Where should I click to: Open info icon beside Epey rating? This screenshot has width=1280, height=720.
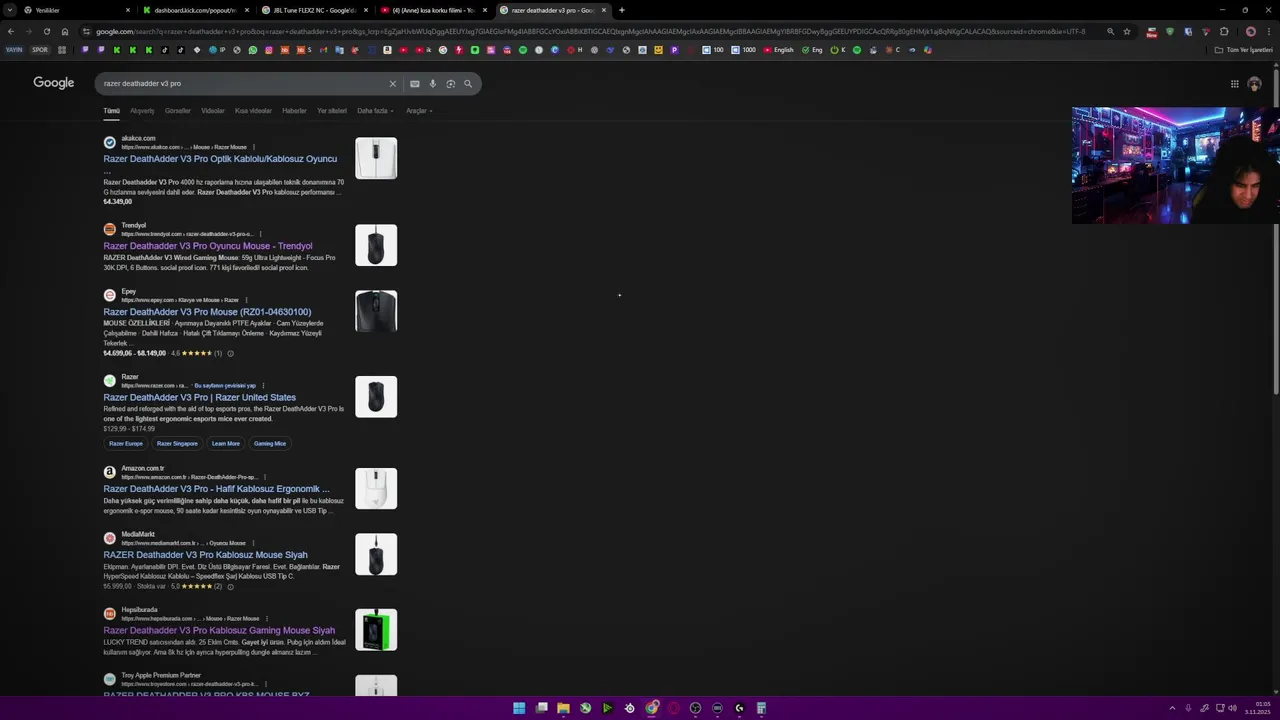pyautogui.click(x=230, y=353)
